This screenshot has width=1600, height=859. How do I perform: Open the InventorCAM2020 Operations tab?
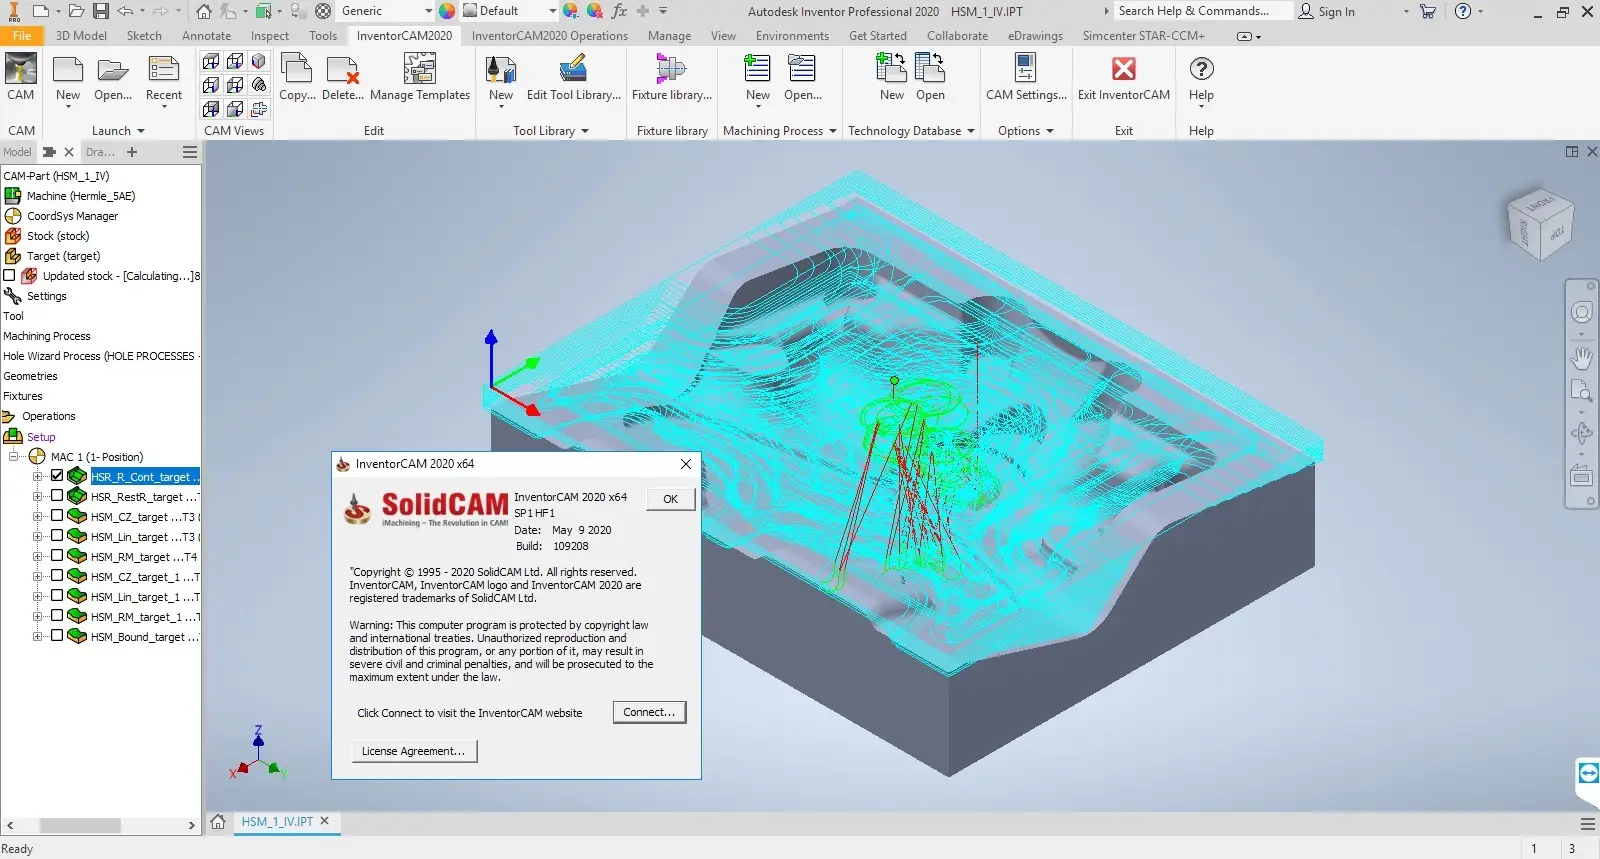pyautogui.click(x=550, y=36)
